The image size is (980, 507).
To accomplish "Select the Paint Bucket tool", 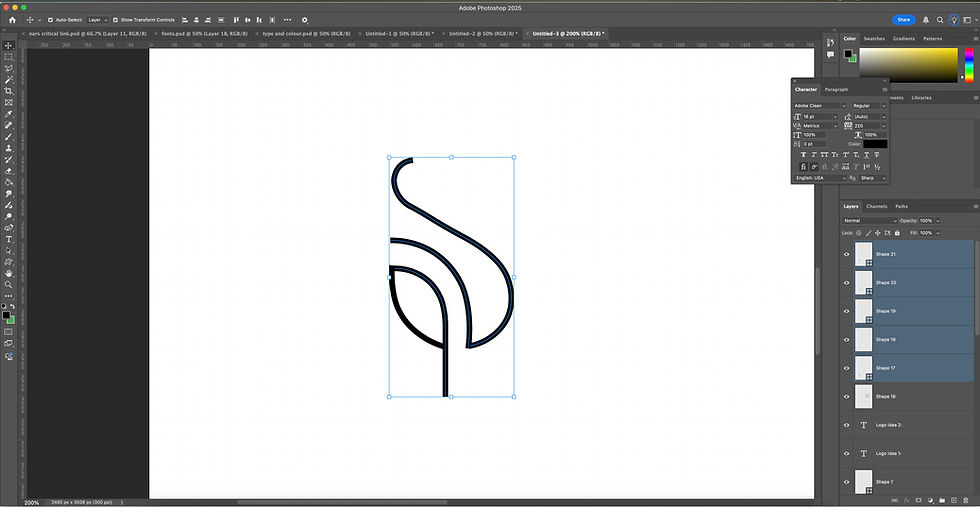I will [x=9, y=183].
